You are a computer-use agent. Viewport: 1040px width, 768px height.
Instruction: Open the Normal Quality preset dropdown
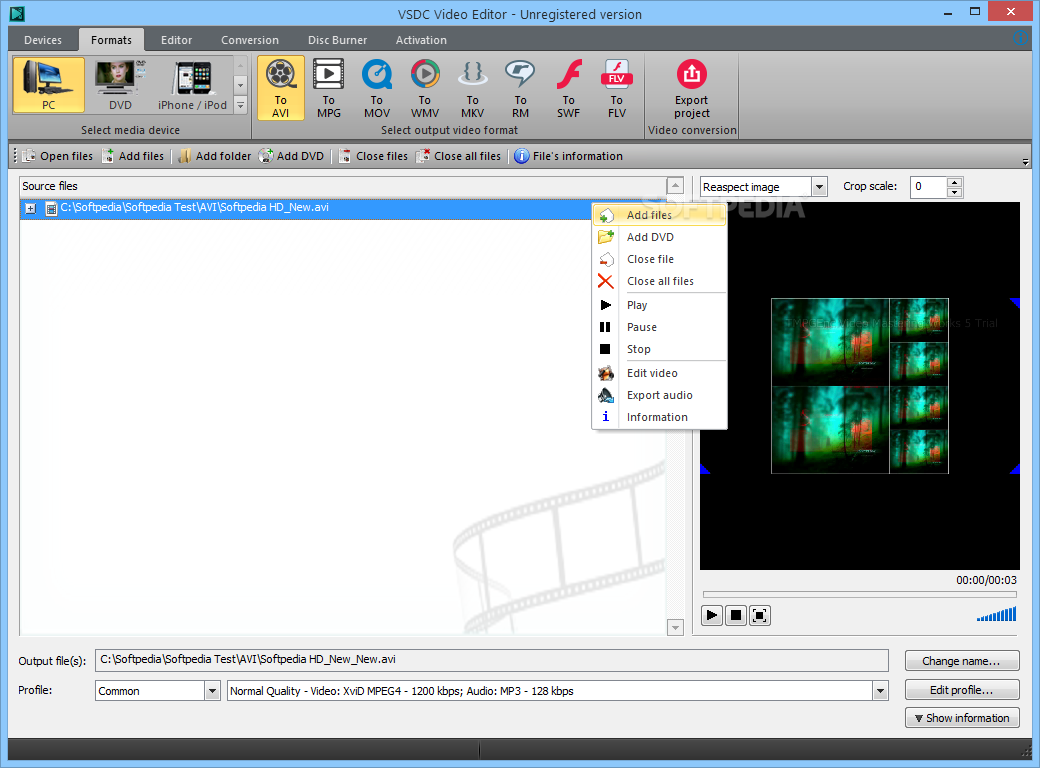click(880, 691)
